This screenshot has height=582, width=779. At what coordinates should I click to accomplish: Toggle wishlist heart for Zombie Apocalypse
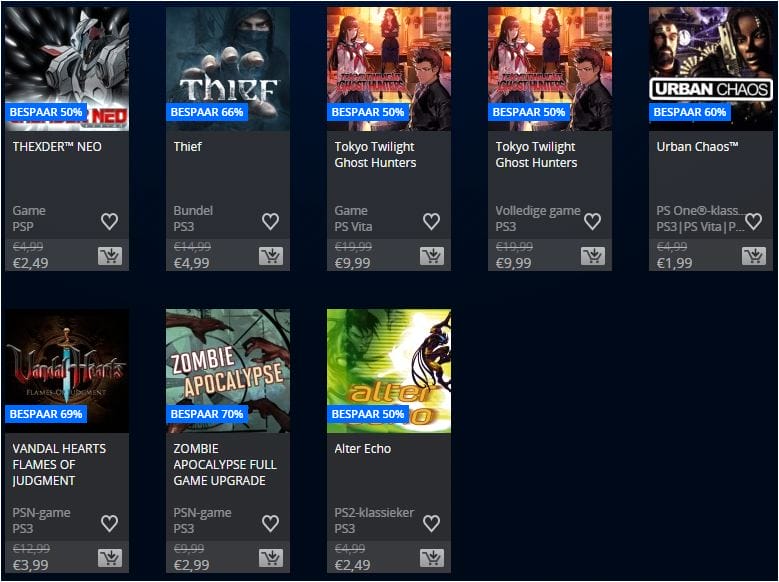tap(271, 523)
